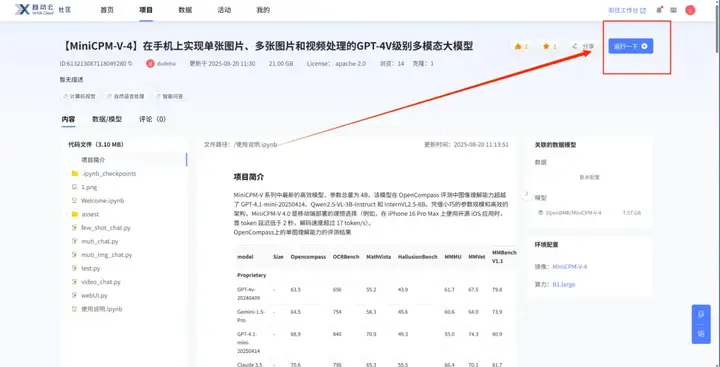Go to 活动 in the top navigation
Image resolution: width=720 pixels, height=367 pixels.
224,10
